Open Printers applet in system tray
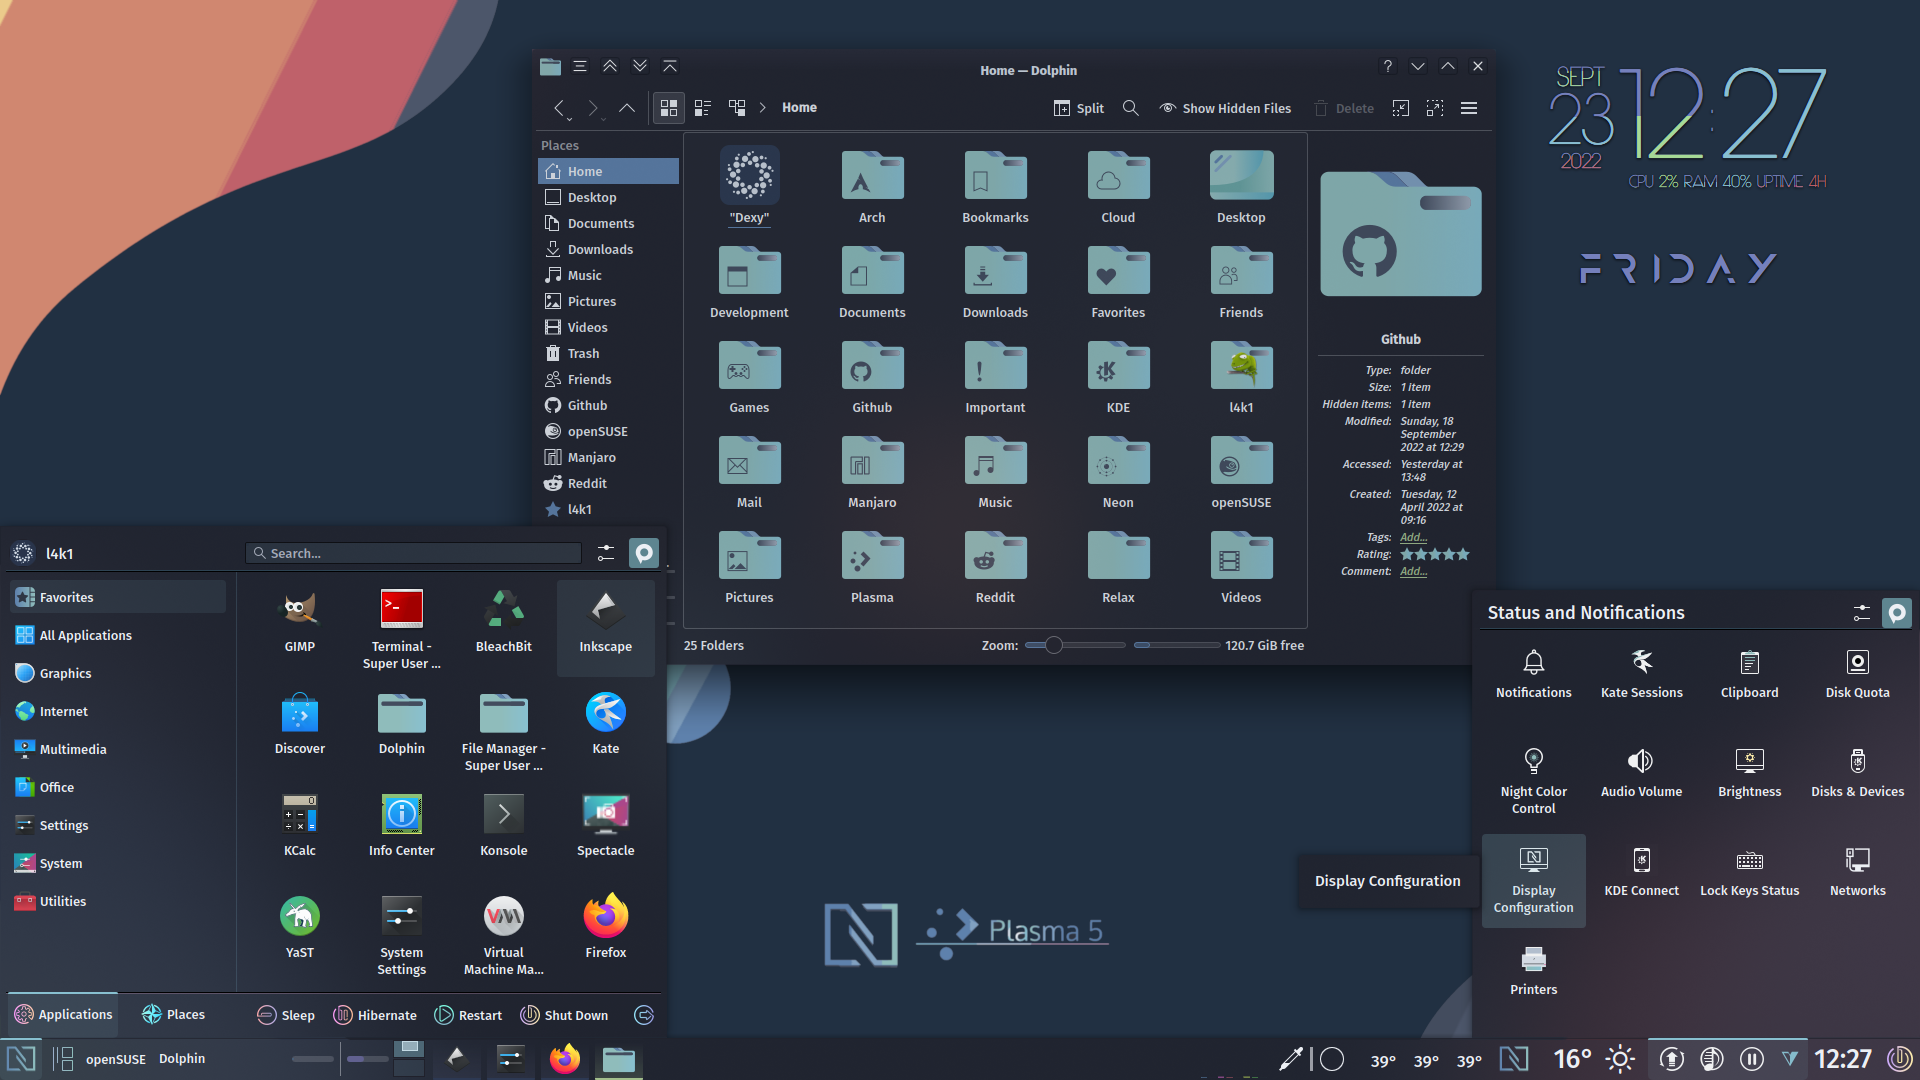1920x1080 pixels. click(1534, 970)
